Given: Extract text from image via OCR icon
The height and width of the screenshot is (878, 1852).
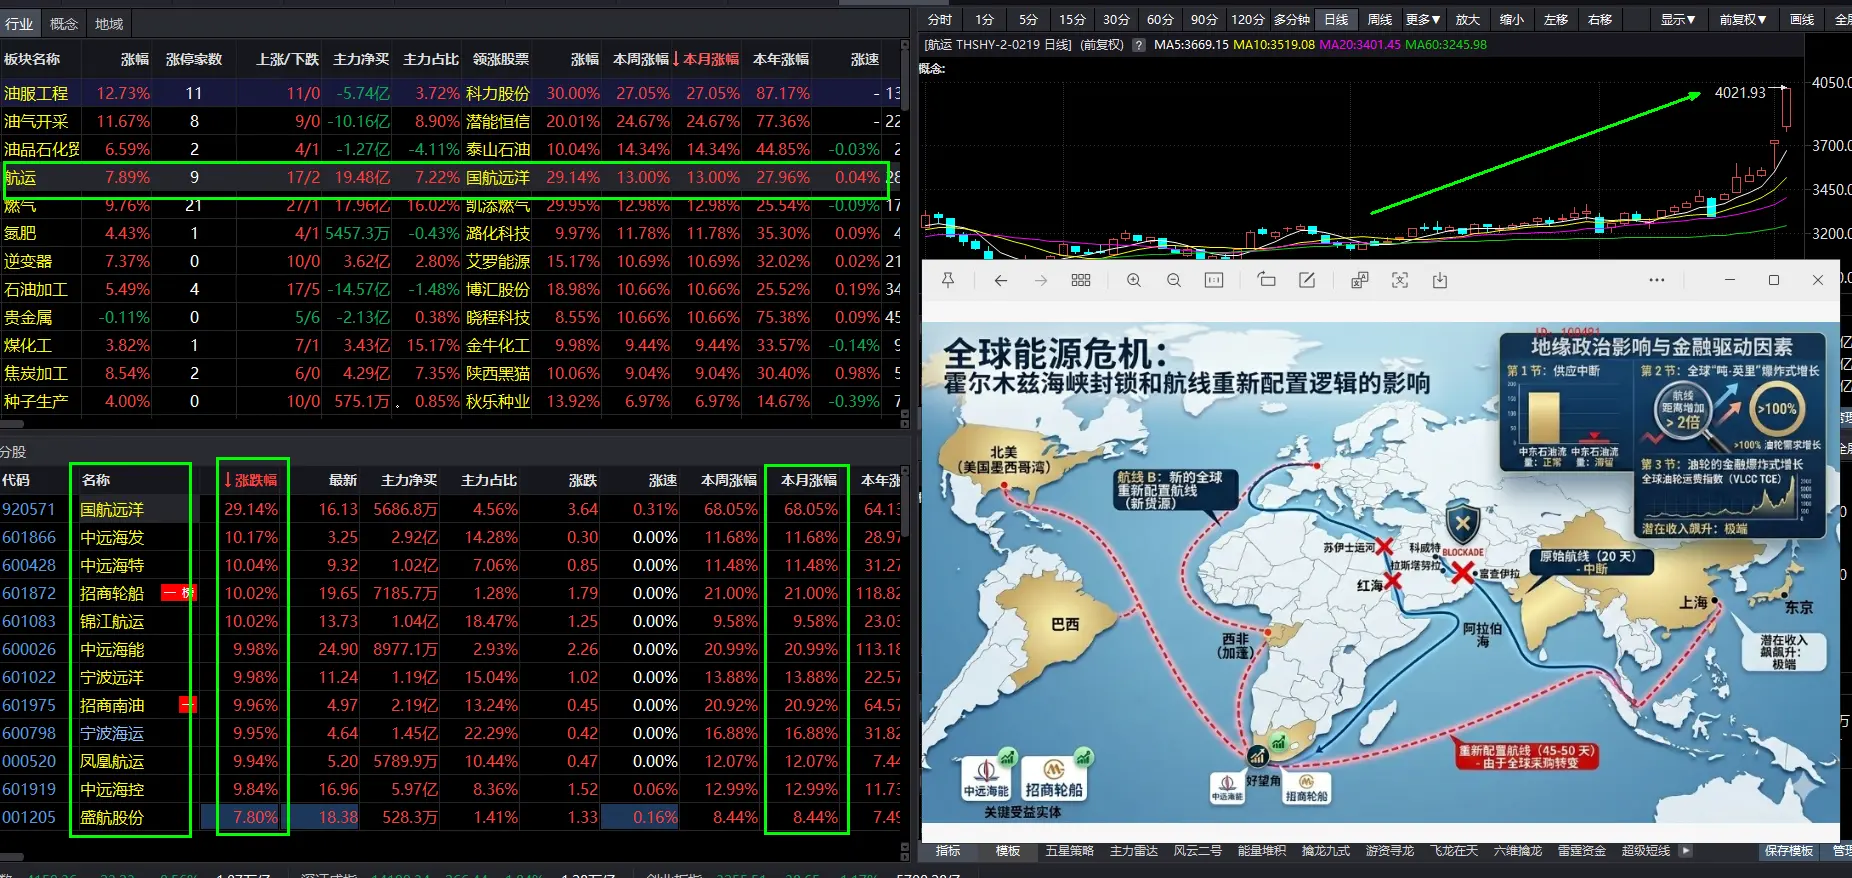Looking at the screenshot, I should 1400,281.
